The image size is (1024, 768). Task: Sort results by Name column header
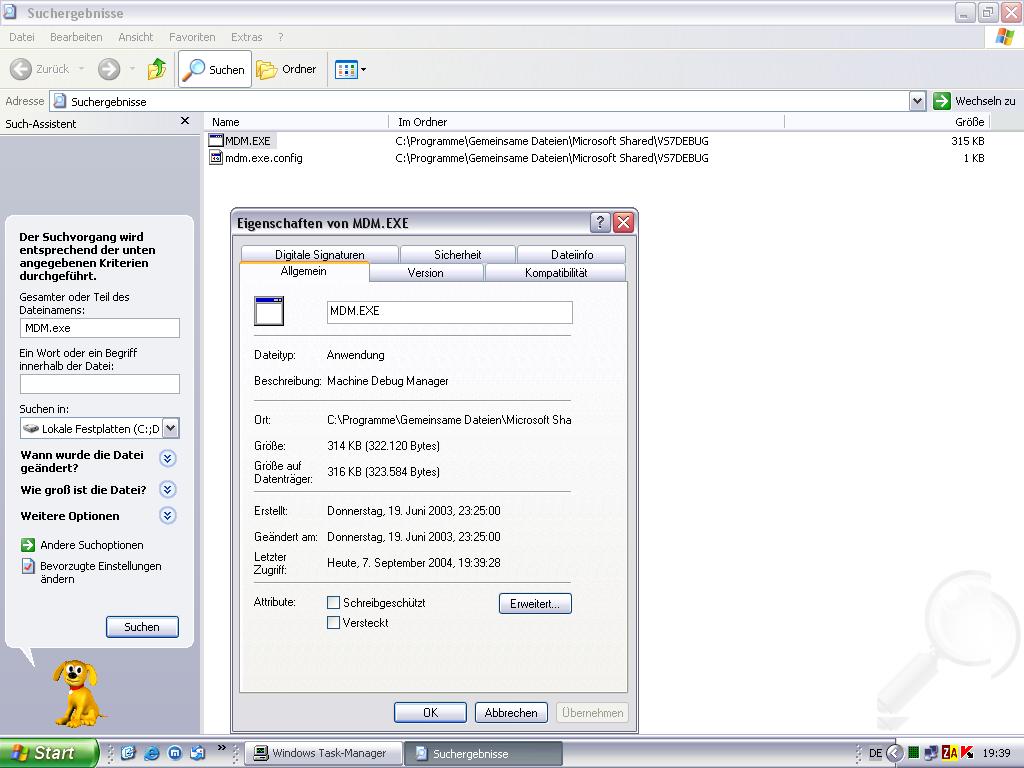[296, 121]
